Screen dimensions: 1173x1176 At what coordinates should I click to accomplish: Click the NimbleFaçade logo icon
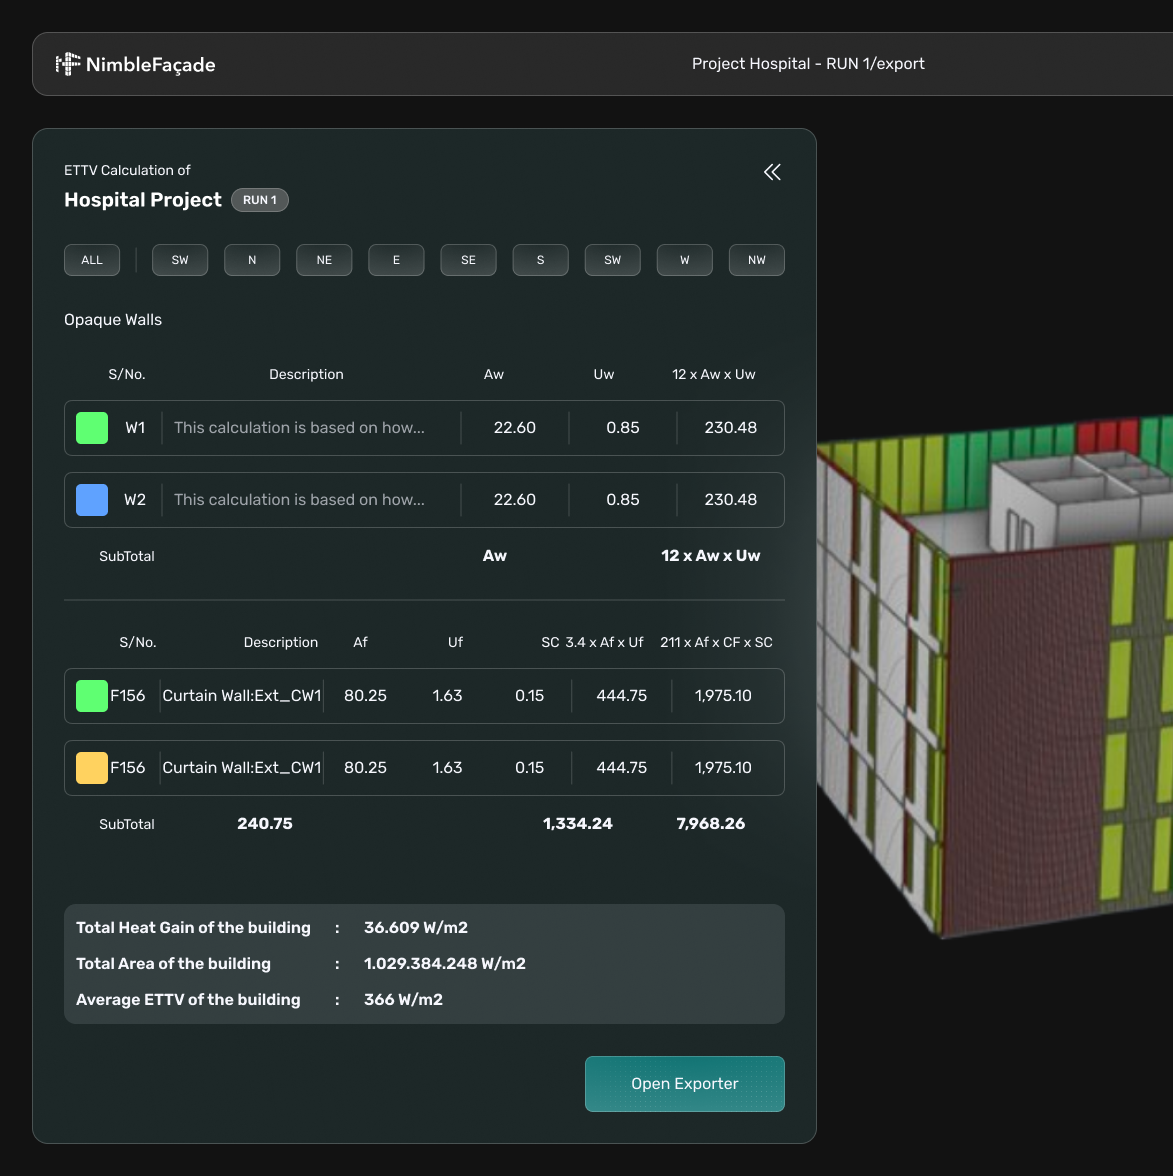tap(68, 64)
